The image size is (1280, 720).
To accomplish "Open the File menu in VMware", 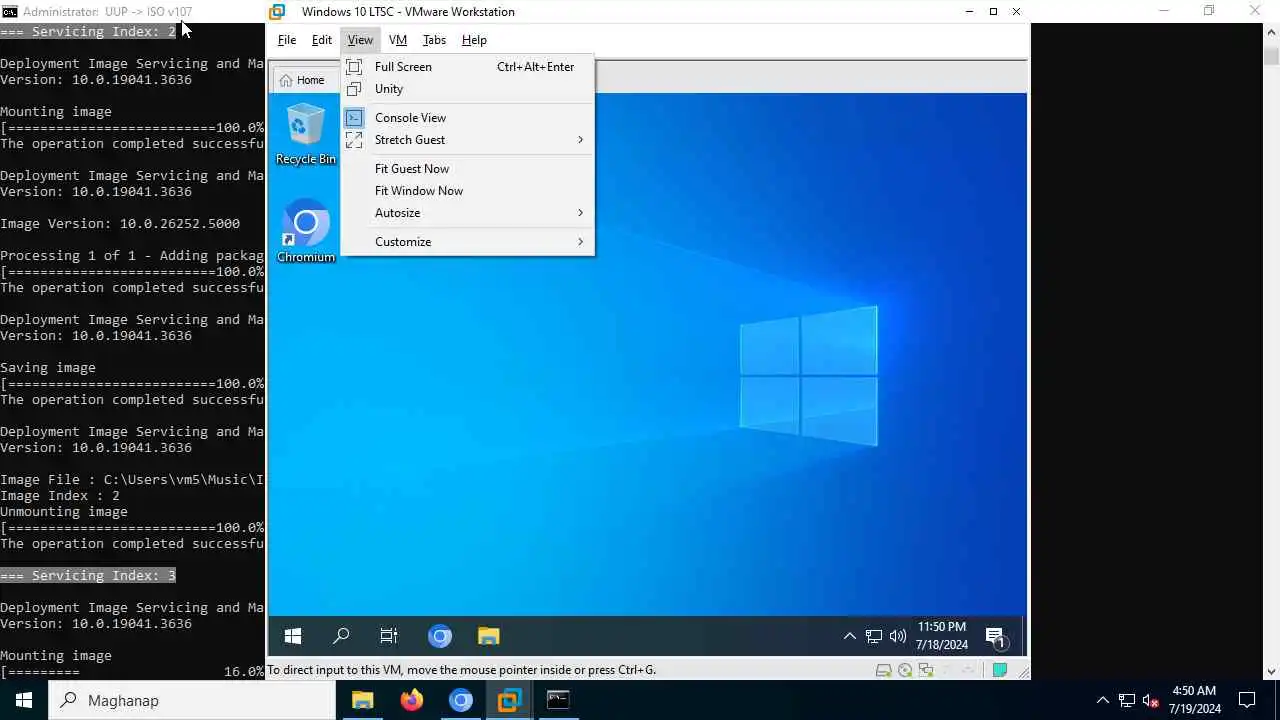I will pos(287,40).
